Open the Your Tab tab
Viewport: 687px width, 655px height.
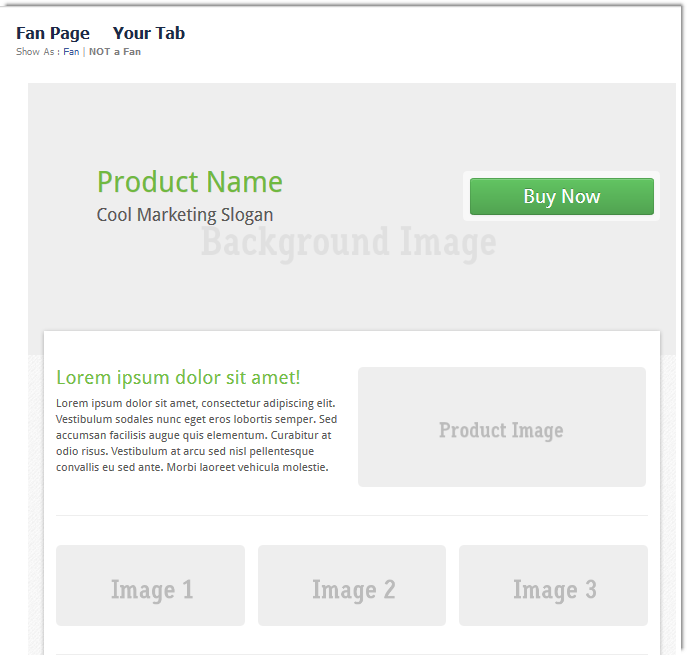pos(149,33)
